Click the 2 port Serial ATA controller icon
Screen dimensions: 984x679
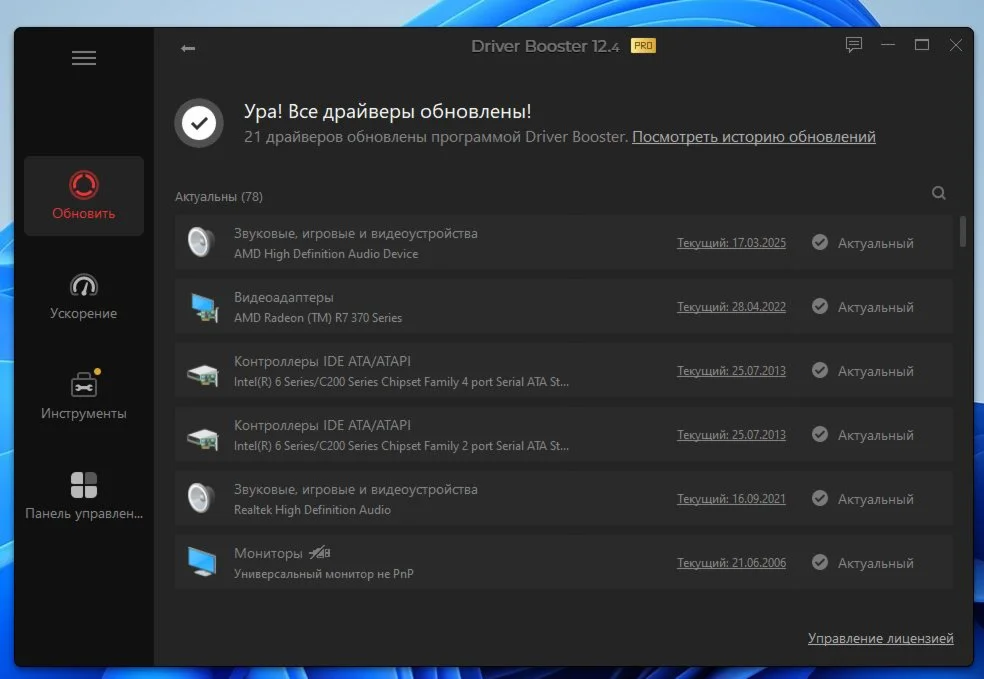203,439
